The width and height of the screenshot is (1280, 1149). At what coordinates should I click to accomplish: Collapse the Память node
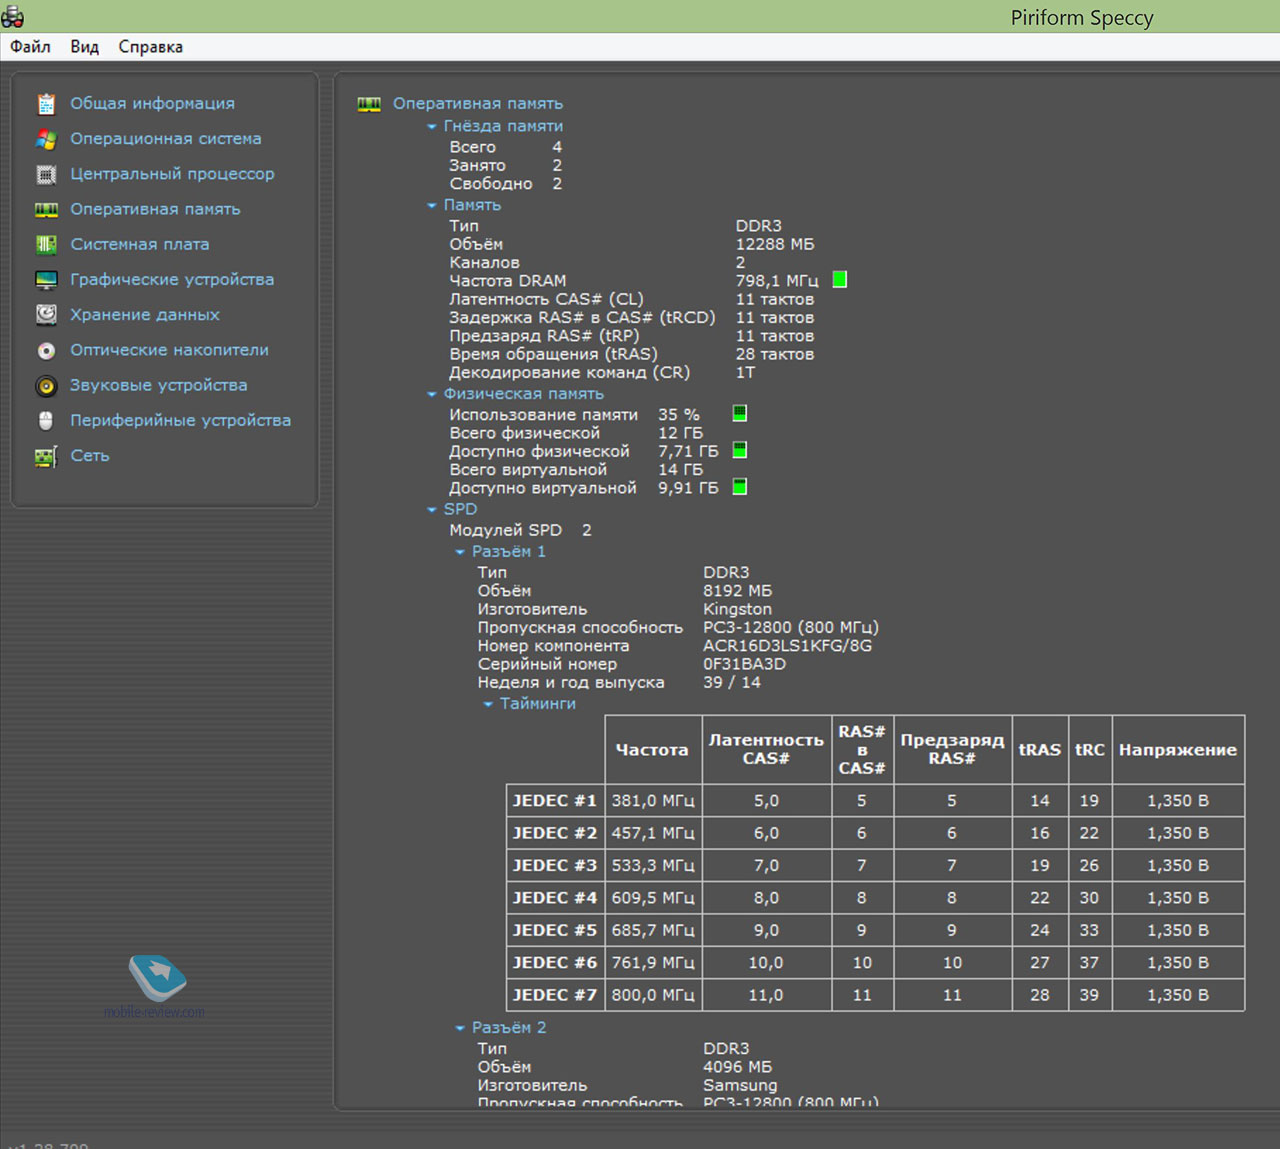(432, 206)
